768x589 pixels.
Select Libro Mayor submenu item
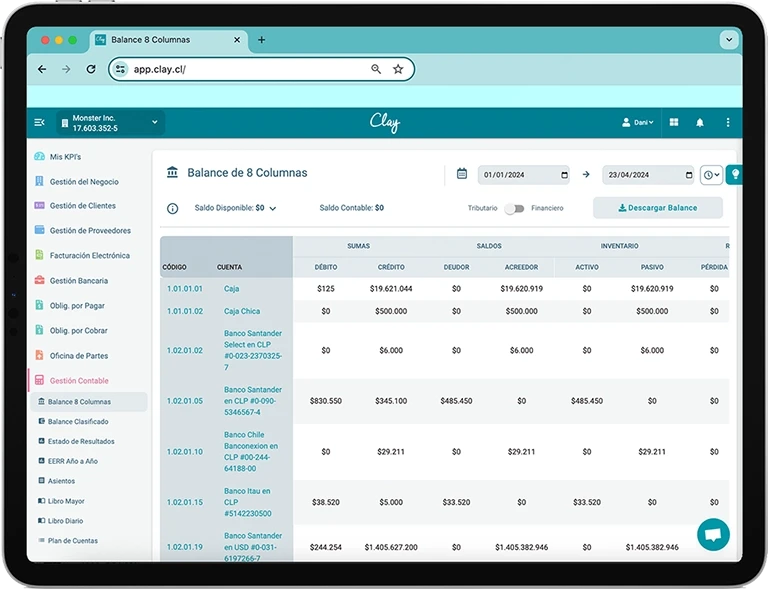[x=66, y=501]
